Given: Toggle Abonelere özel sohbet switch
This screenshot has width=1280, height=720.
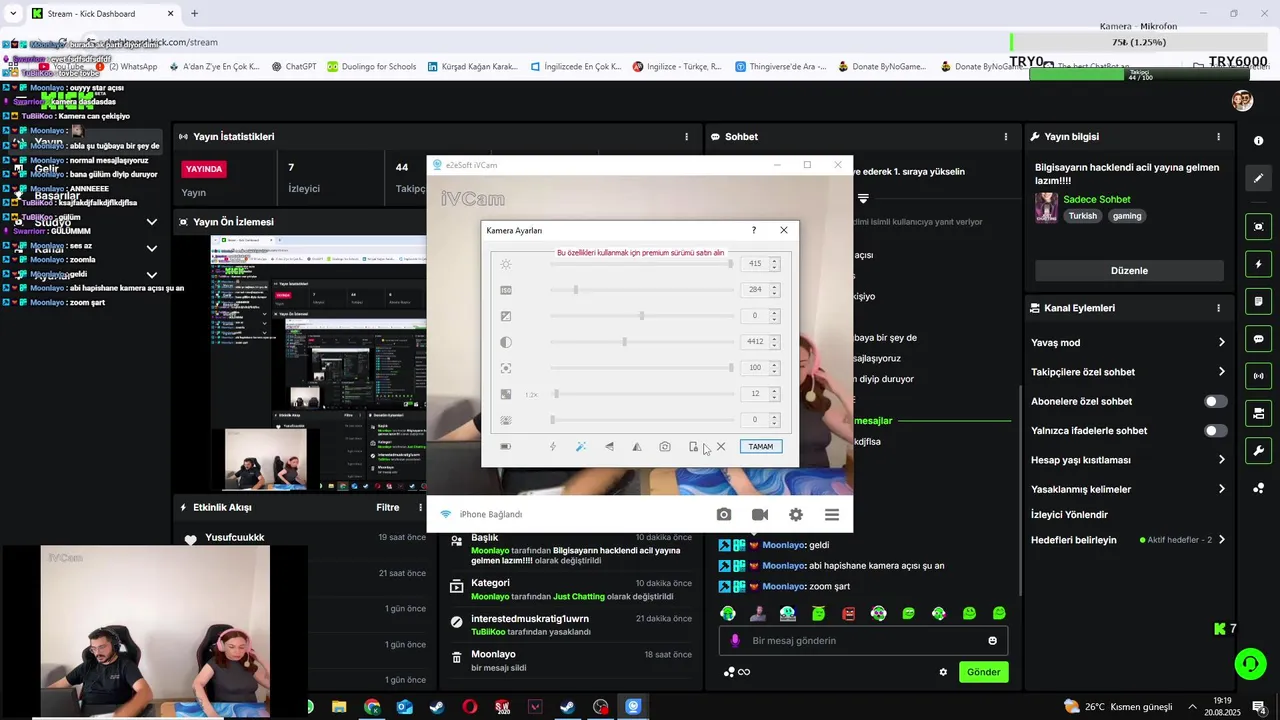Looking at the screenshot, I should [1215, 402].
